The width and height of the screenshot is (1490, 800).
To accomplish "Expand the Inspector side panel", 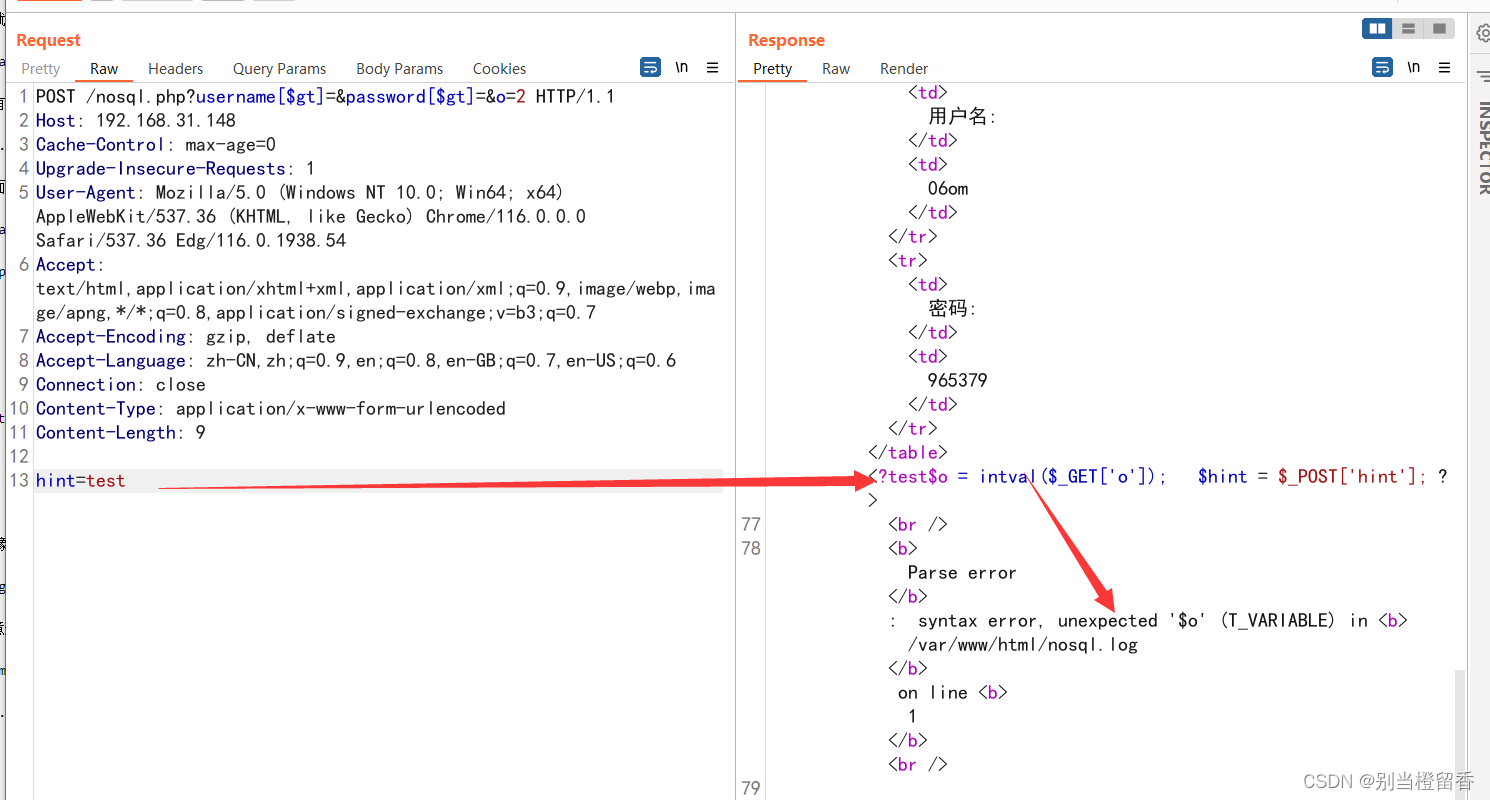I will click(1484, 147).
